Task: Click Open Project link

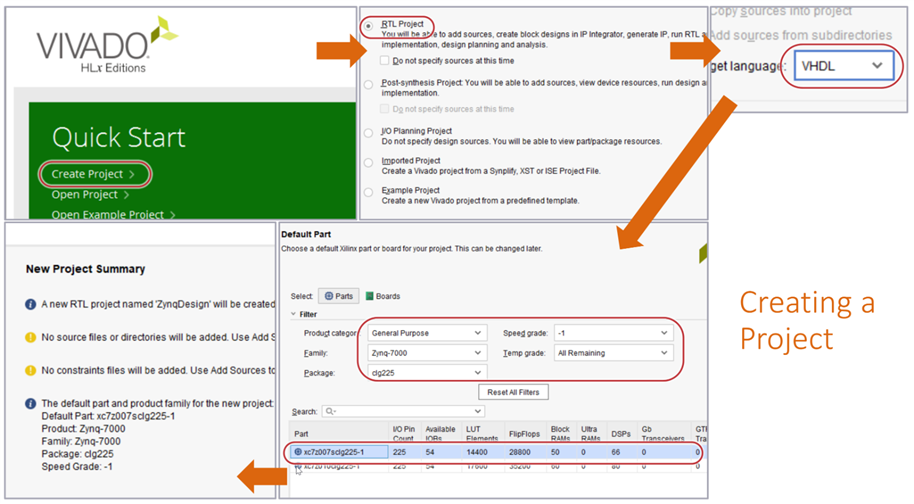Action: pos(90,195)
